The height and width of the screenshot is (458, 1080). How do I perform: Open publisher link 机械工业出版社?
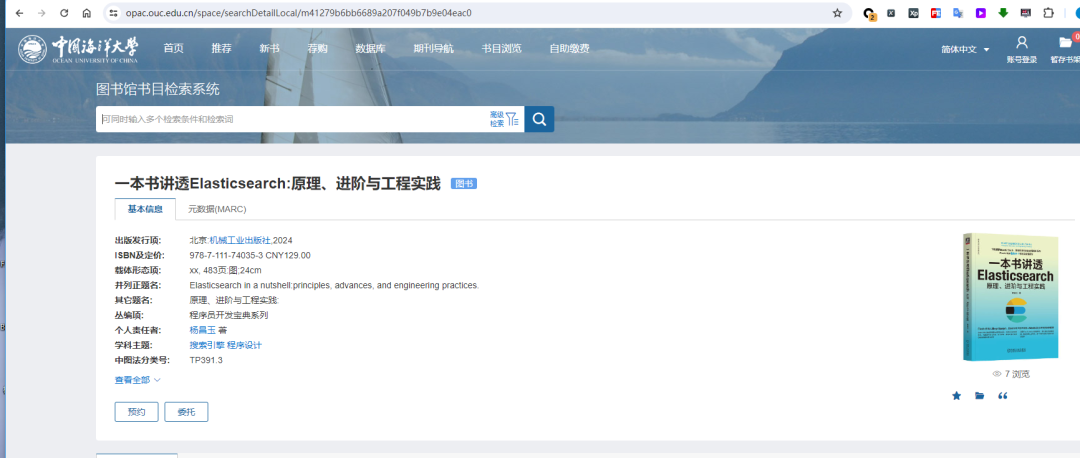(x=240, y=240)
